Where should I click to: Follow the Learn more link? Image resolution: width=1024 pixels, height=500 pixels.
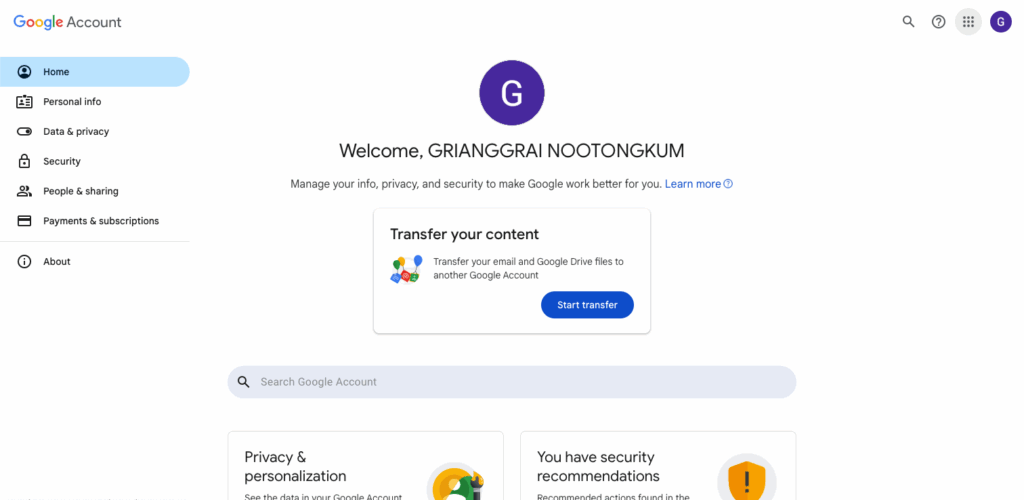click(693, 184)
